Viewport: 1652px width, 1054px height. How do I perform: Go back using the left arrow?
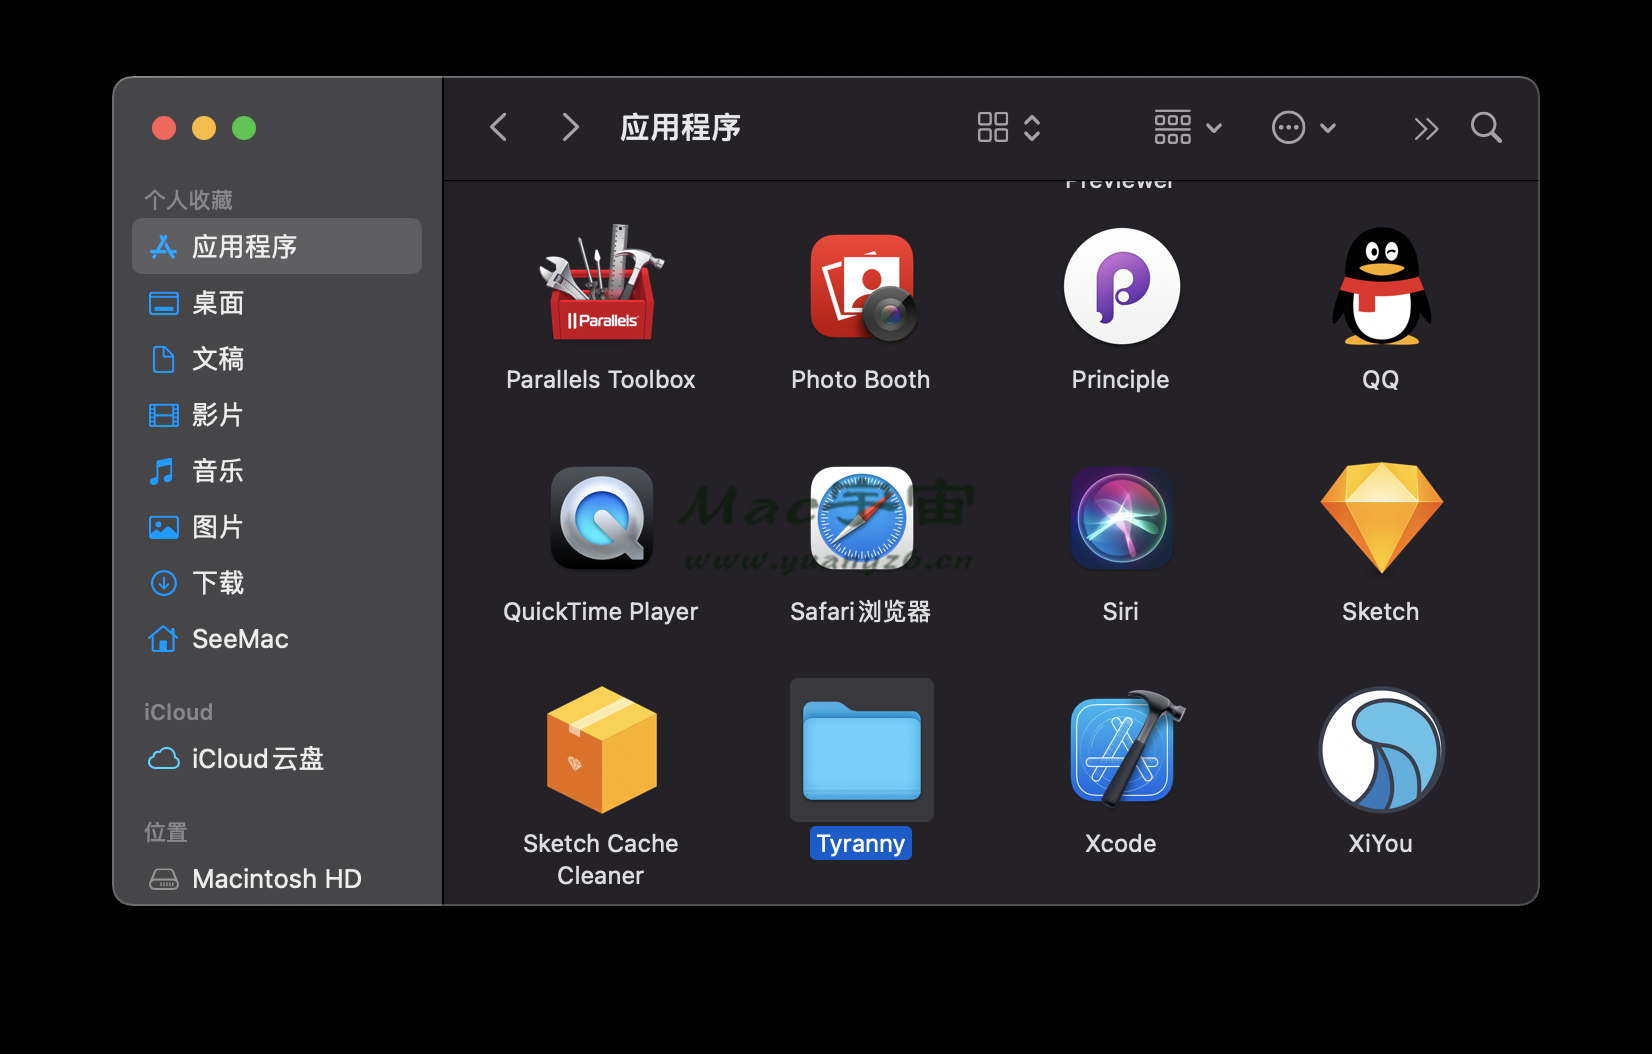click(499, 128)
